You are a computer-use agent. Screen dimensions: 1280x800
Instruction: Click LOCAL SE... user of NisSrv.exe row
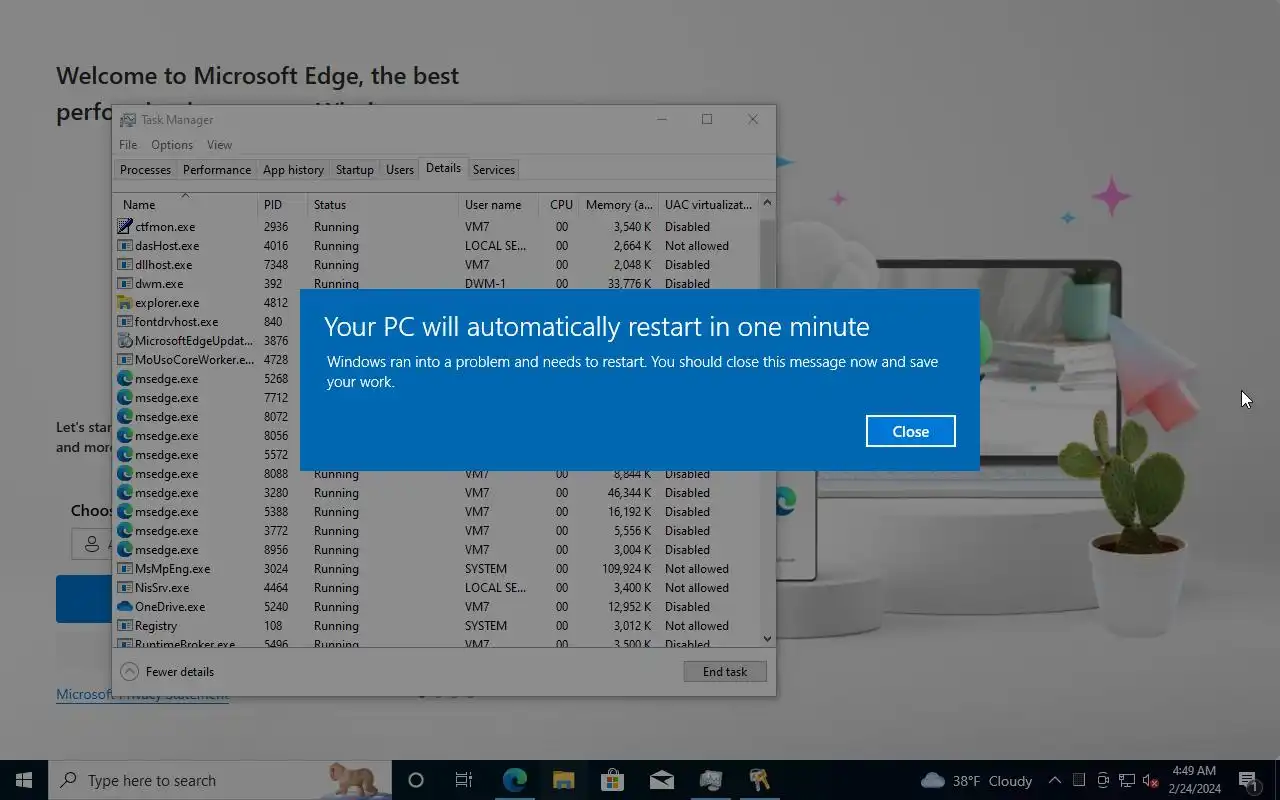[495, 588]
